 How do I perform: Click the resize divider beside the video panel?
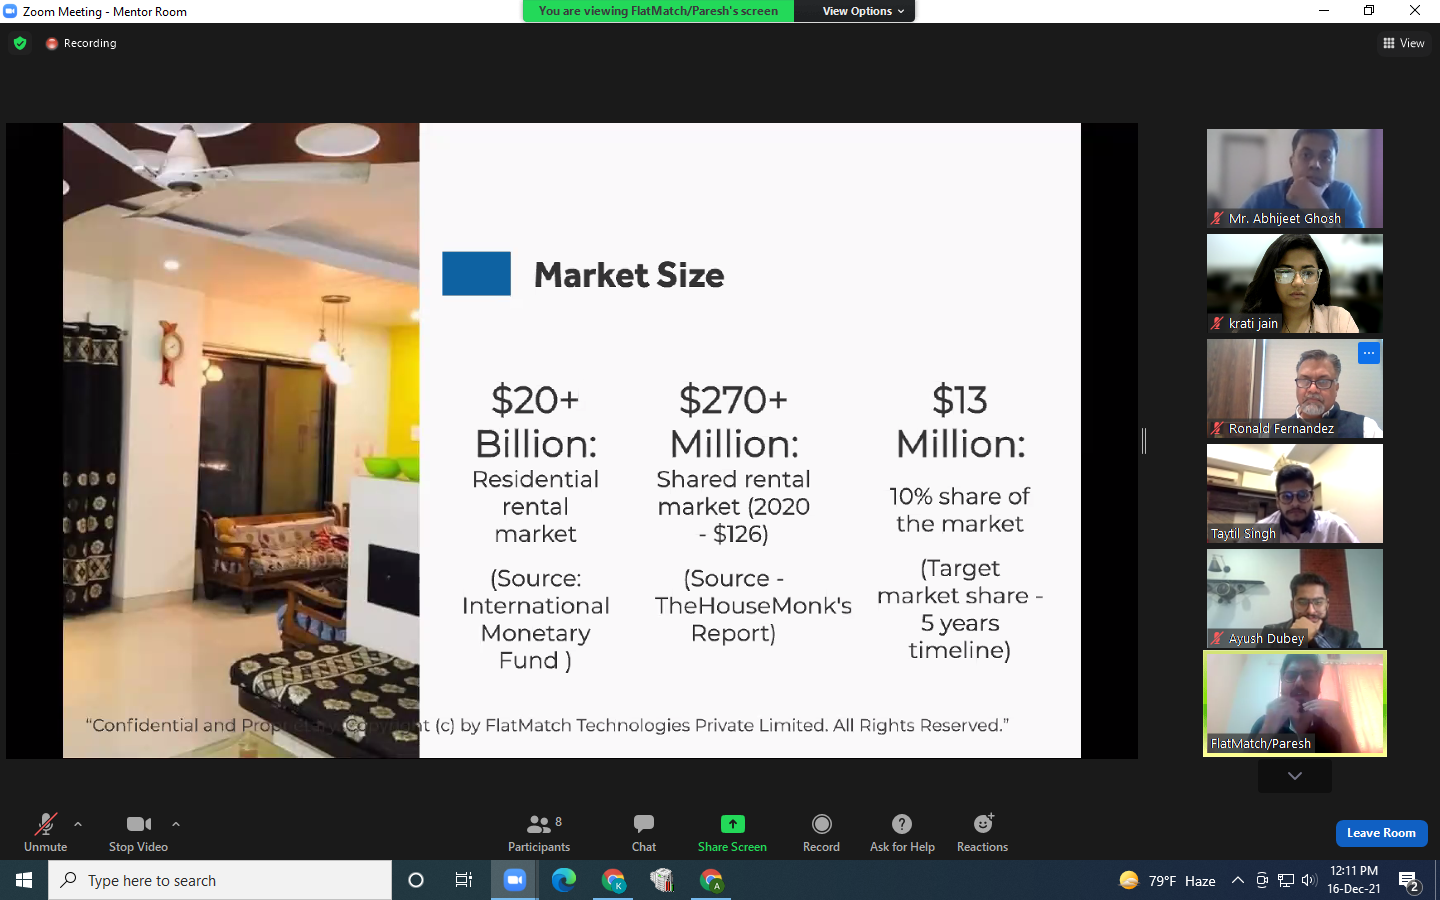pyautogui.click(x=1144, y=440)
